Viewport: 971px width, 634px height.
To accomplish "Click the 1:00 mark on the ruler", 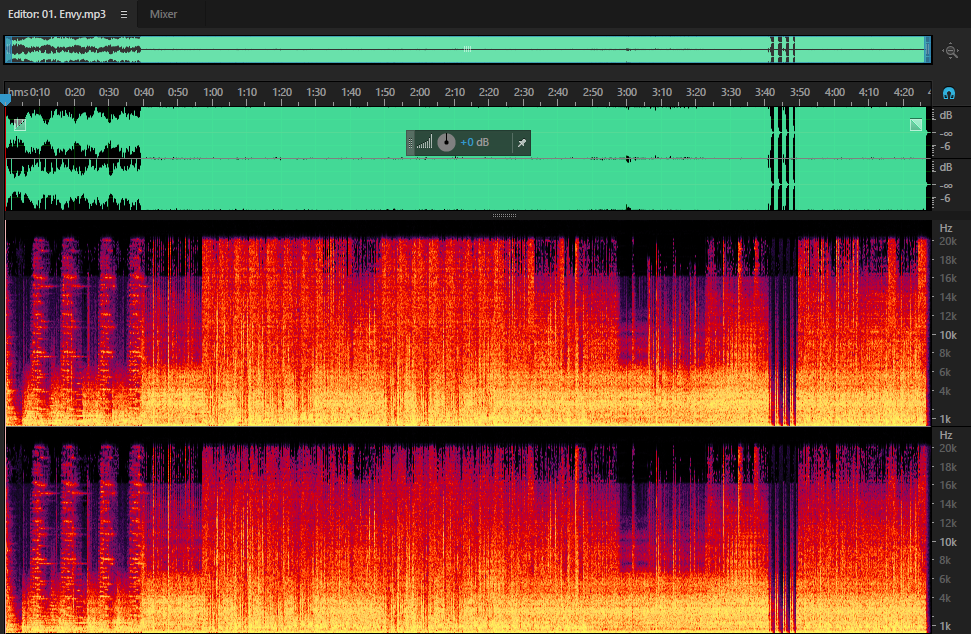I will pyautogui.click(x=213, y=92).
